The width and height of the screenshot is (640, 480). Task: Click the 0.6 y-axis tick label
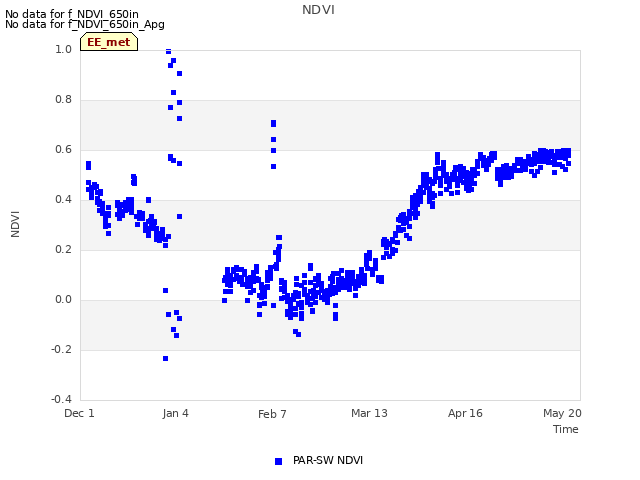(63, 149)
